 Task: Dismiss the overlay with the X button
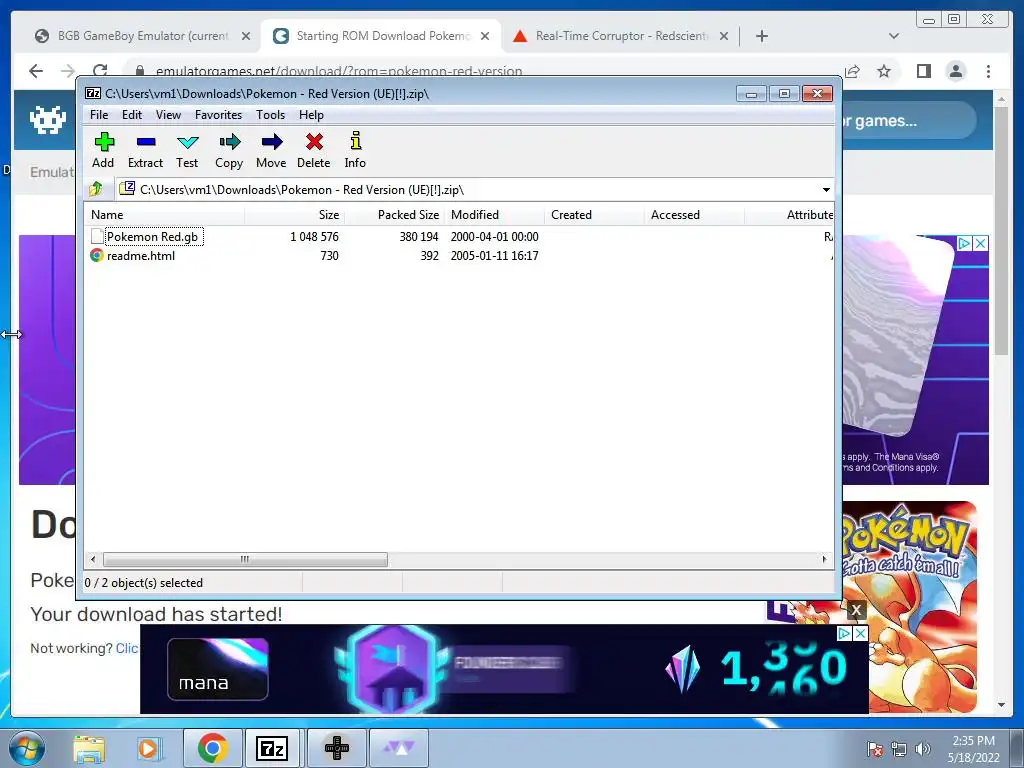(856, 611)
